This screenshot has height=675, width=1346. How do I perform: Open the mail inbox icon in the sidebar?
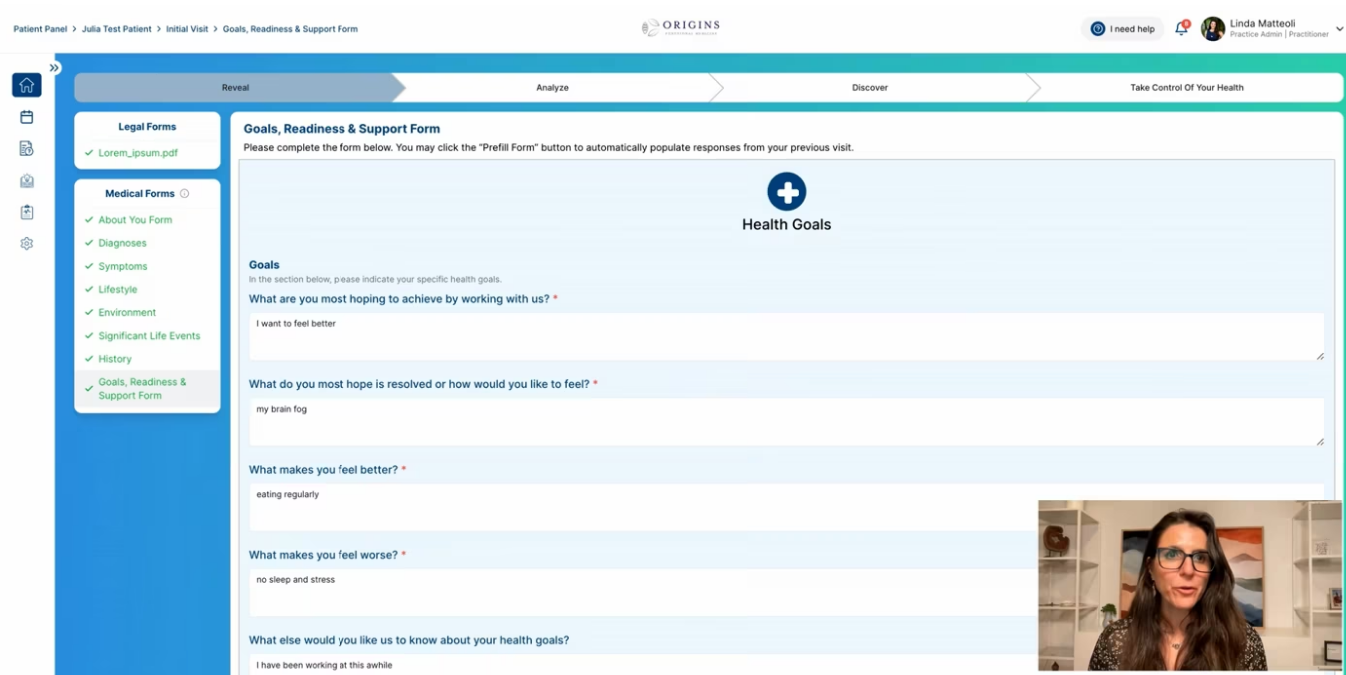(27, 181)
